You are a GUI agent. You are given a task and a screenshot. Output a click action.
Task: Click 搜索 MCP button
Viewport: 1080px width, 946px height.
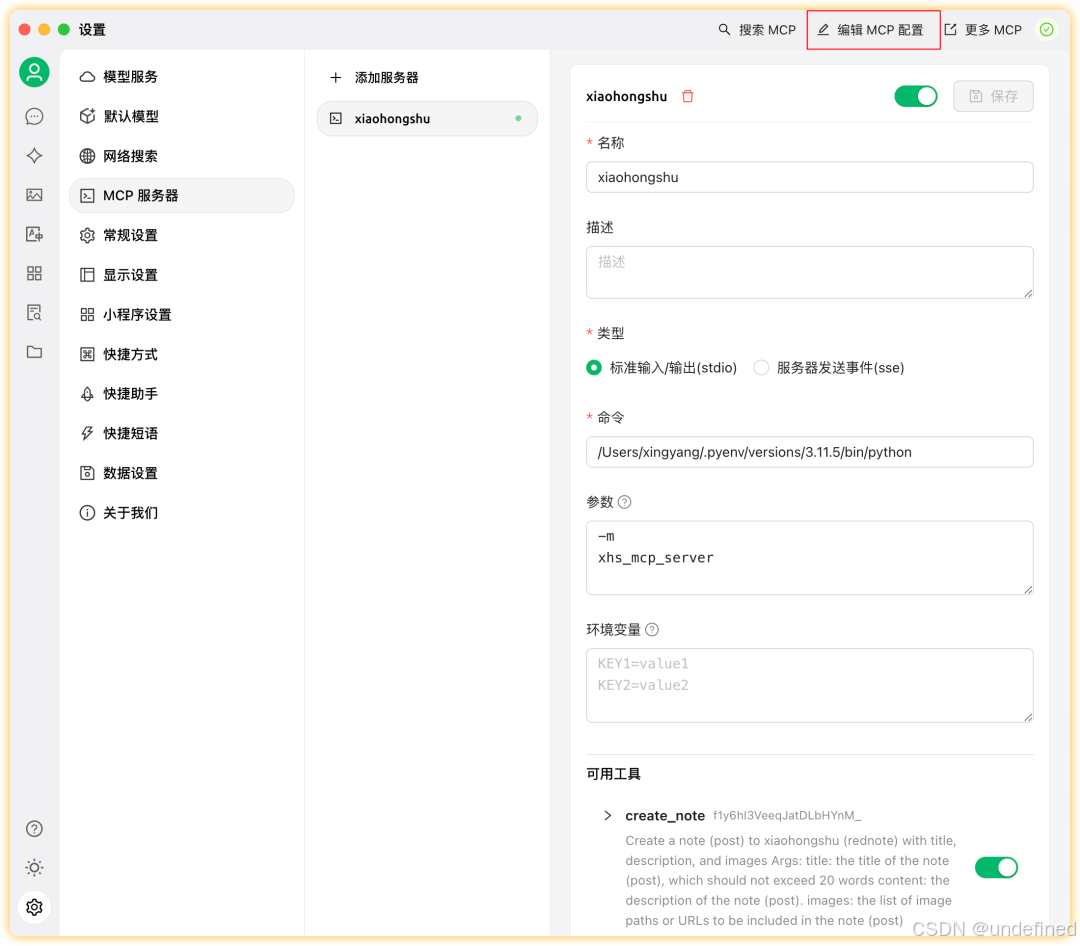tap(756, 30)
